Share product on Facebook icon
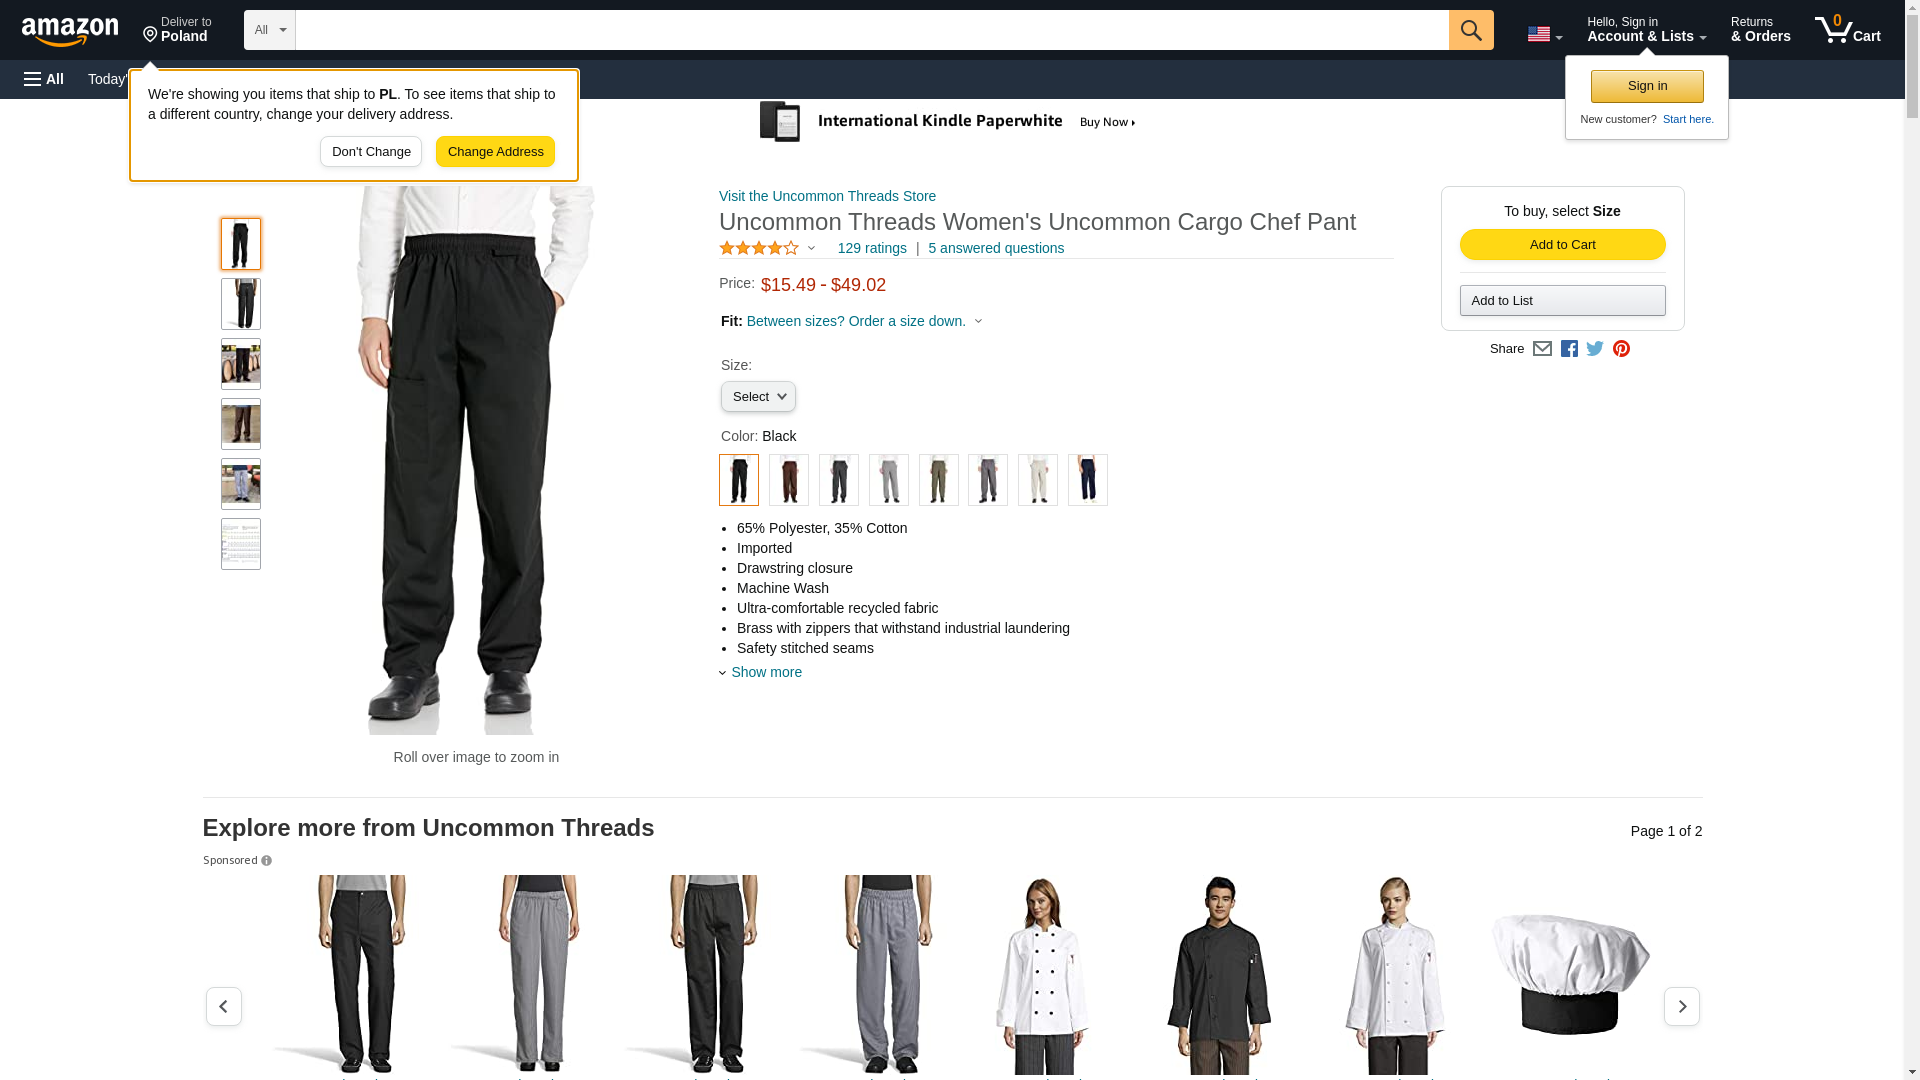This screenshot has height=1080, width=1920. 1569,349
